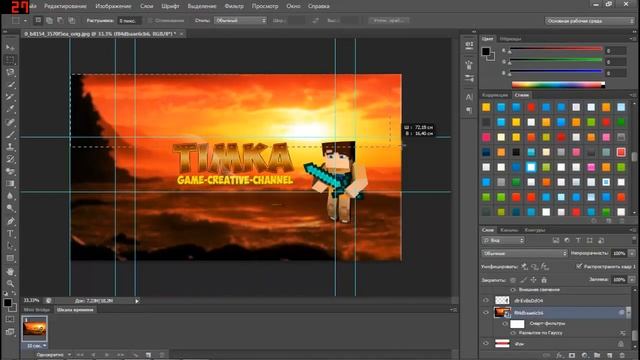The height and width of the screenshot is (360, 640).
Task: Toggle Gaussian Blur filter visibility
Action: 513,333
